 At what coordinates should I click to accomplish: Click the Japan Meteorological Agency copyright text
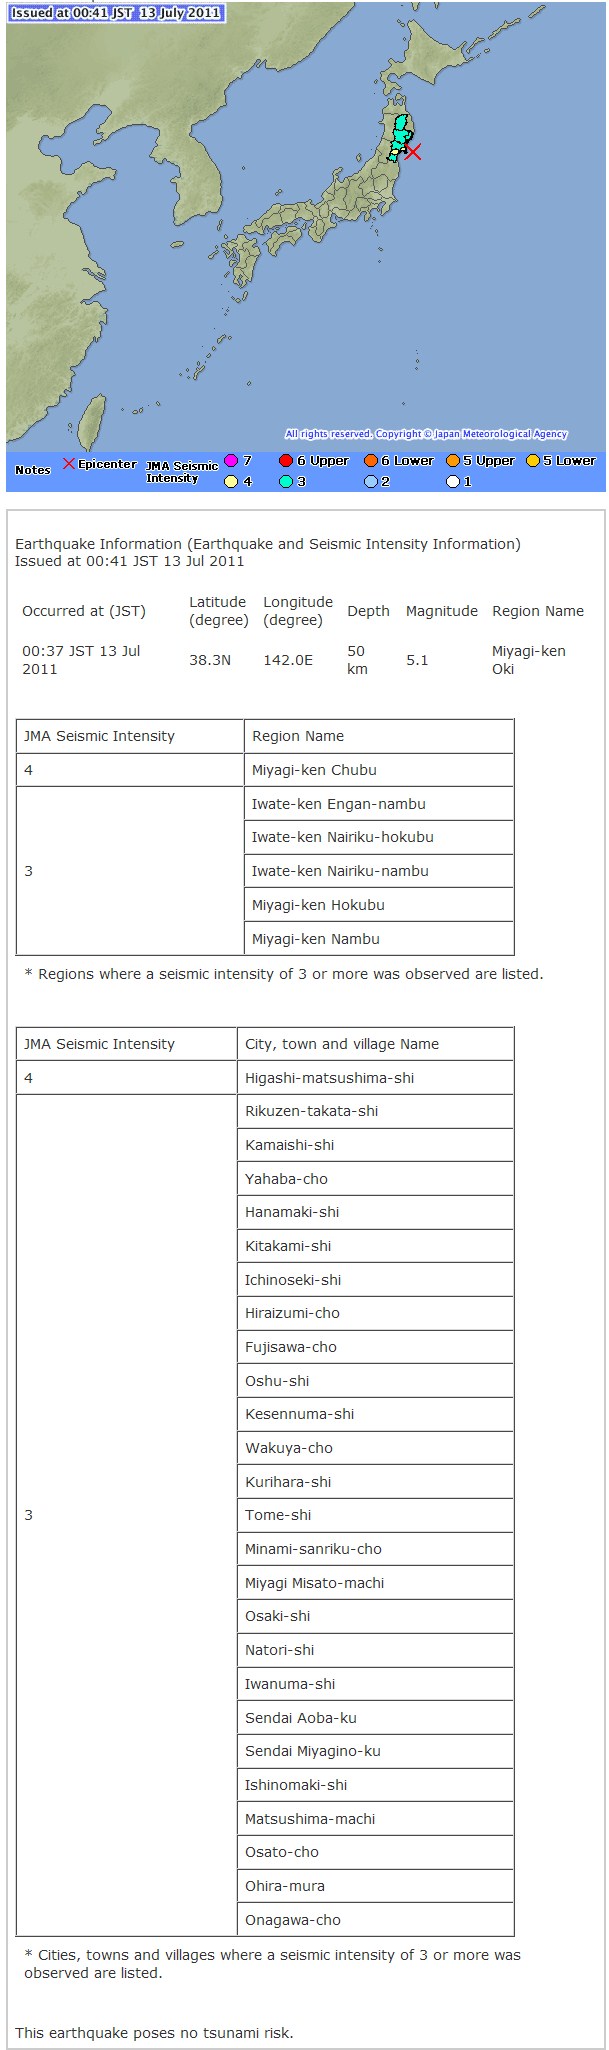pos(426,434)
